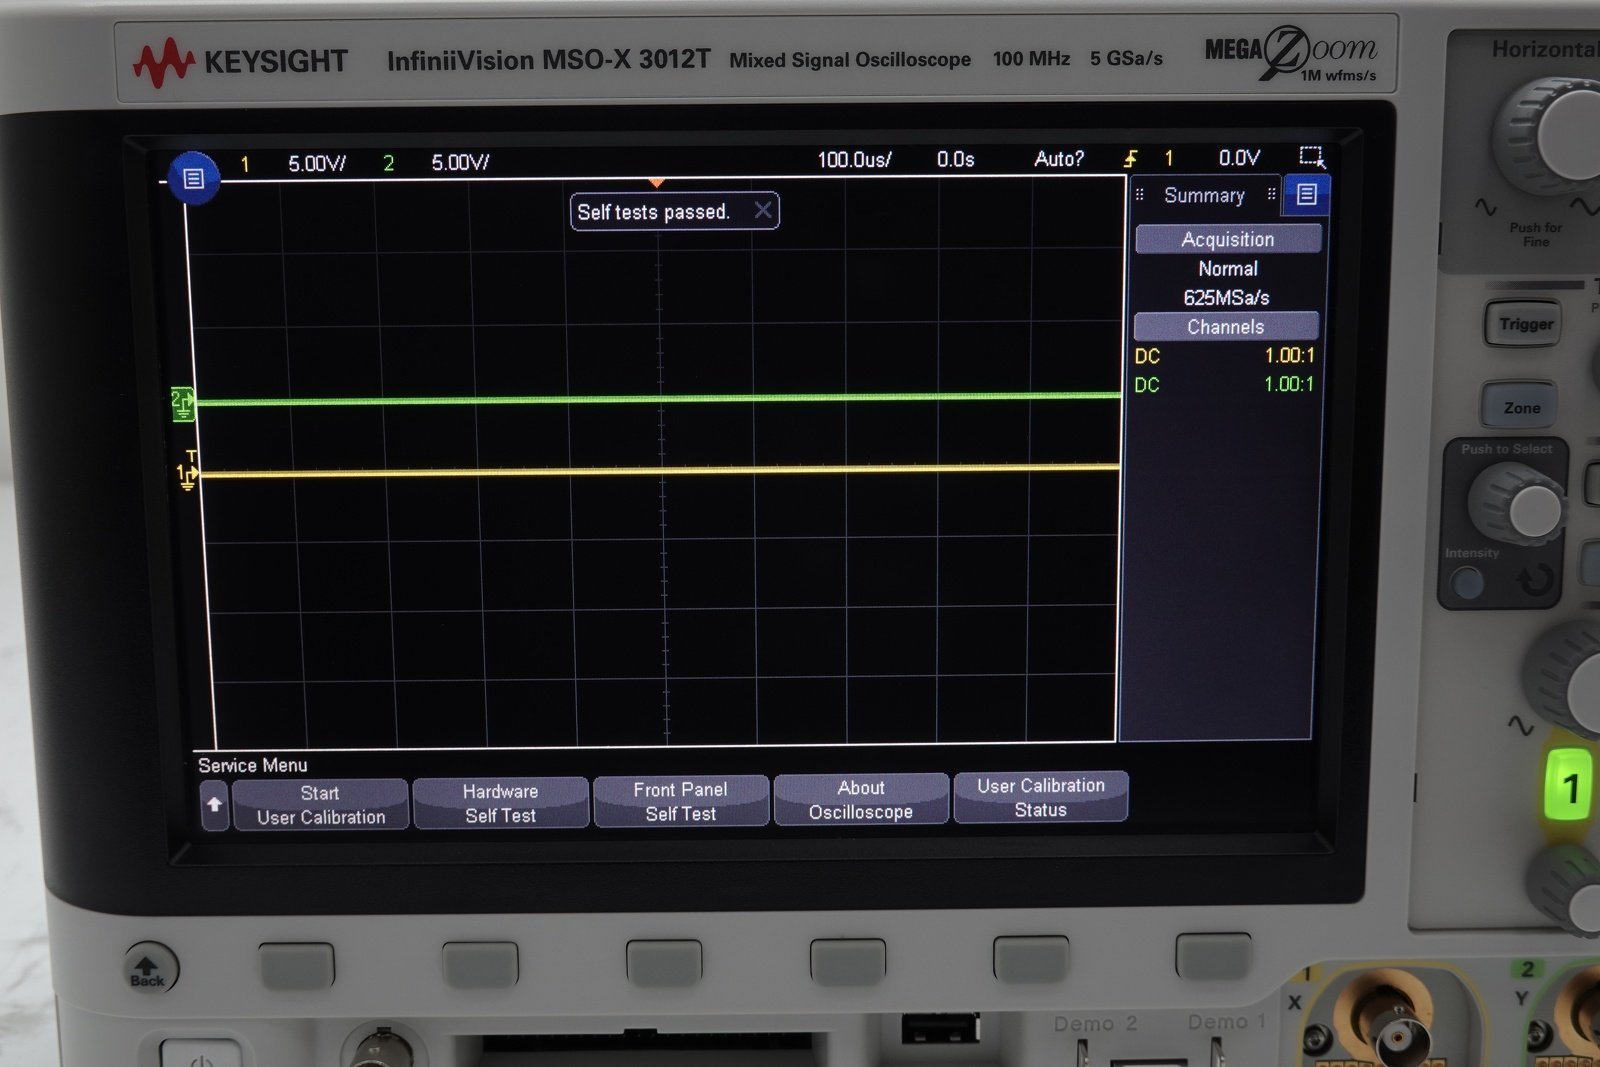Tap the lit green channel 1 key

tap(1568, 787)
